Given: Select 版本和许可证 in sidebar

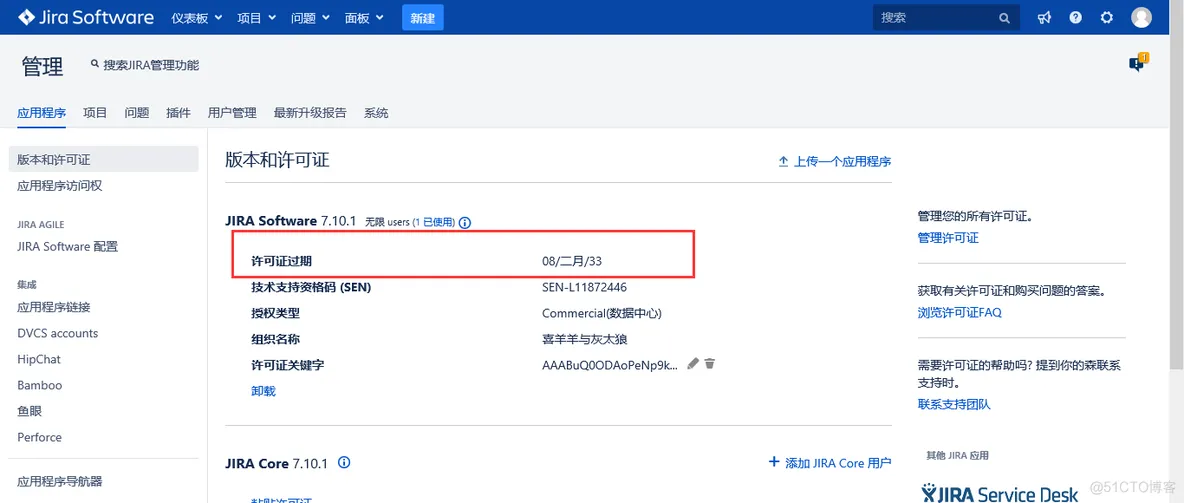Looking at the screenshot, I should 103,159.
